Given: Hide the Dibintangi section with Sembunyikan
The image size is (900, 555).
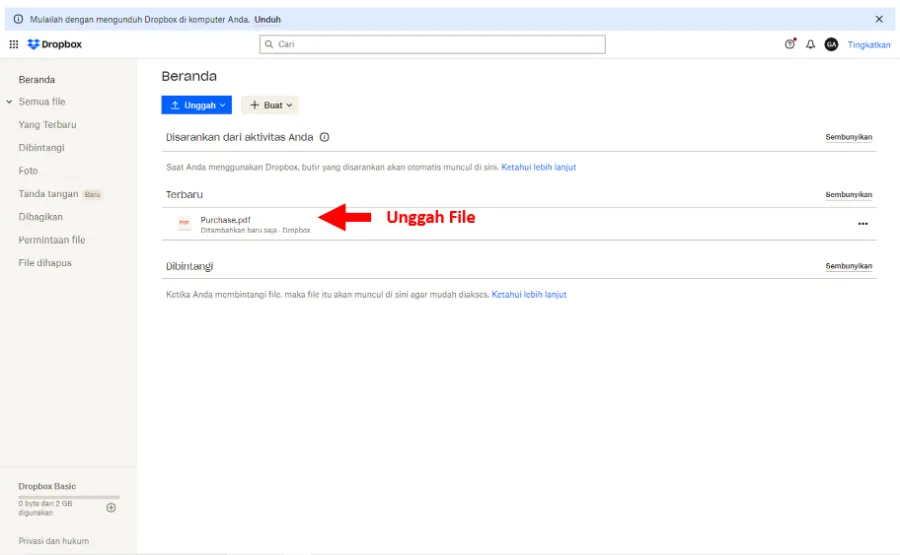Looking at the screenshot, I should tap(848, 266).
